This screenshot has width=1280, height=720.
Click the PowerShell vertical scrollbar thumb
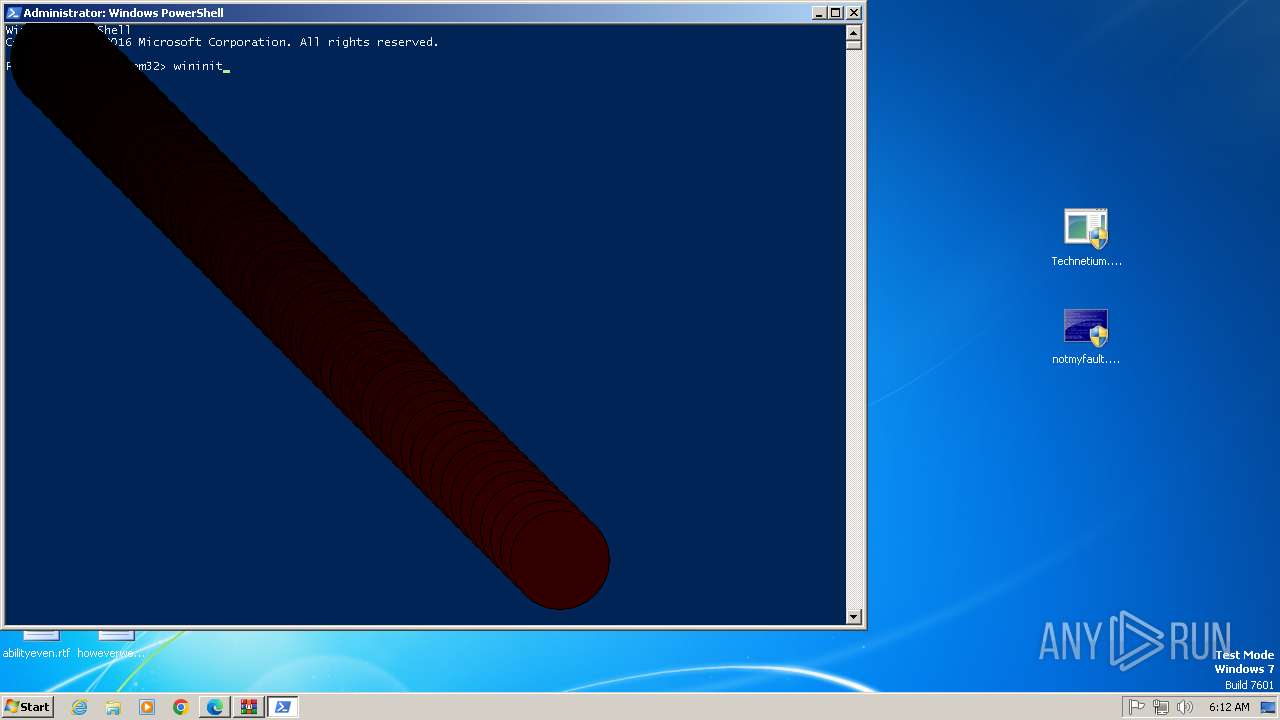pos(853,45)
